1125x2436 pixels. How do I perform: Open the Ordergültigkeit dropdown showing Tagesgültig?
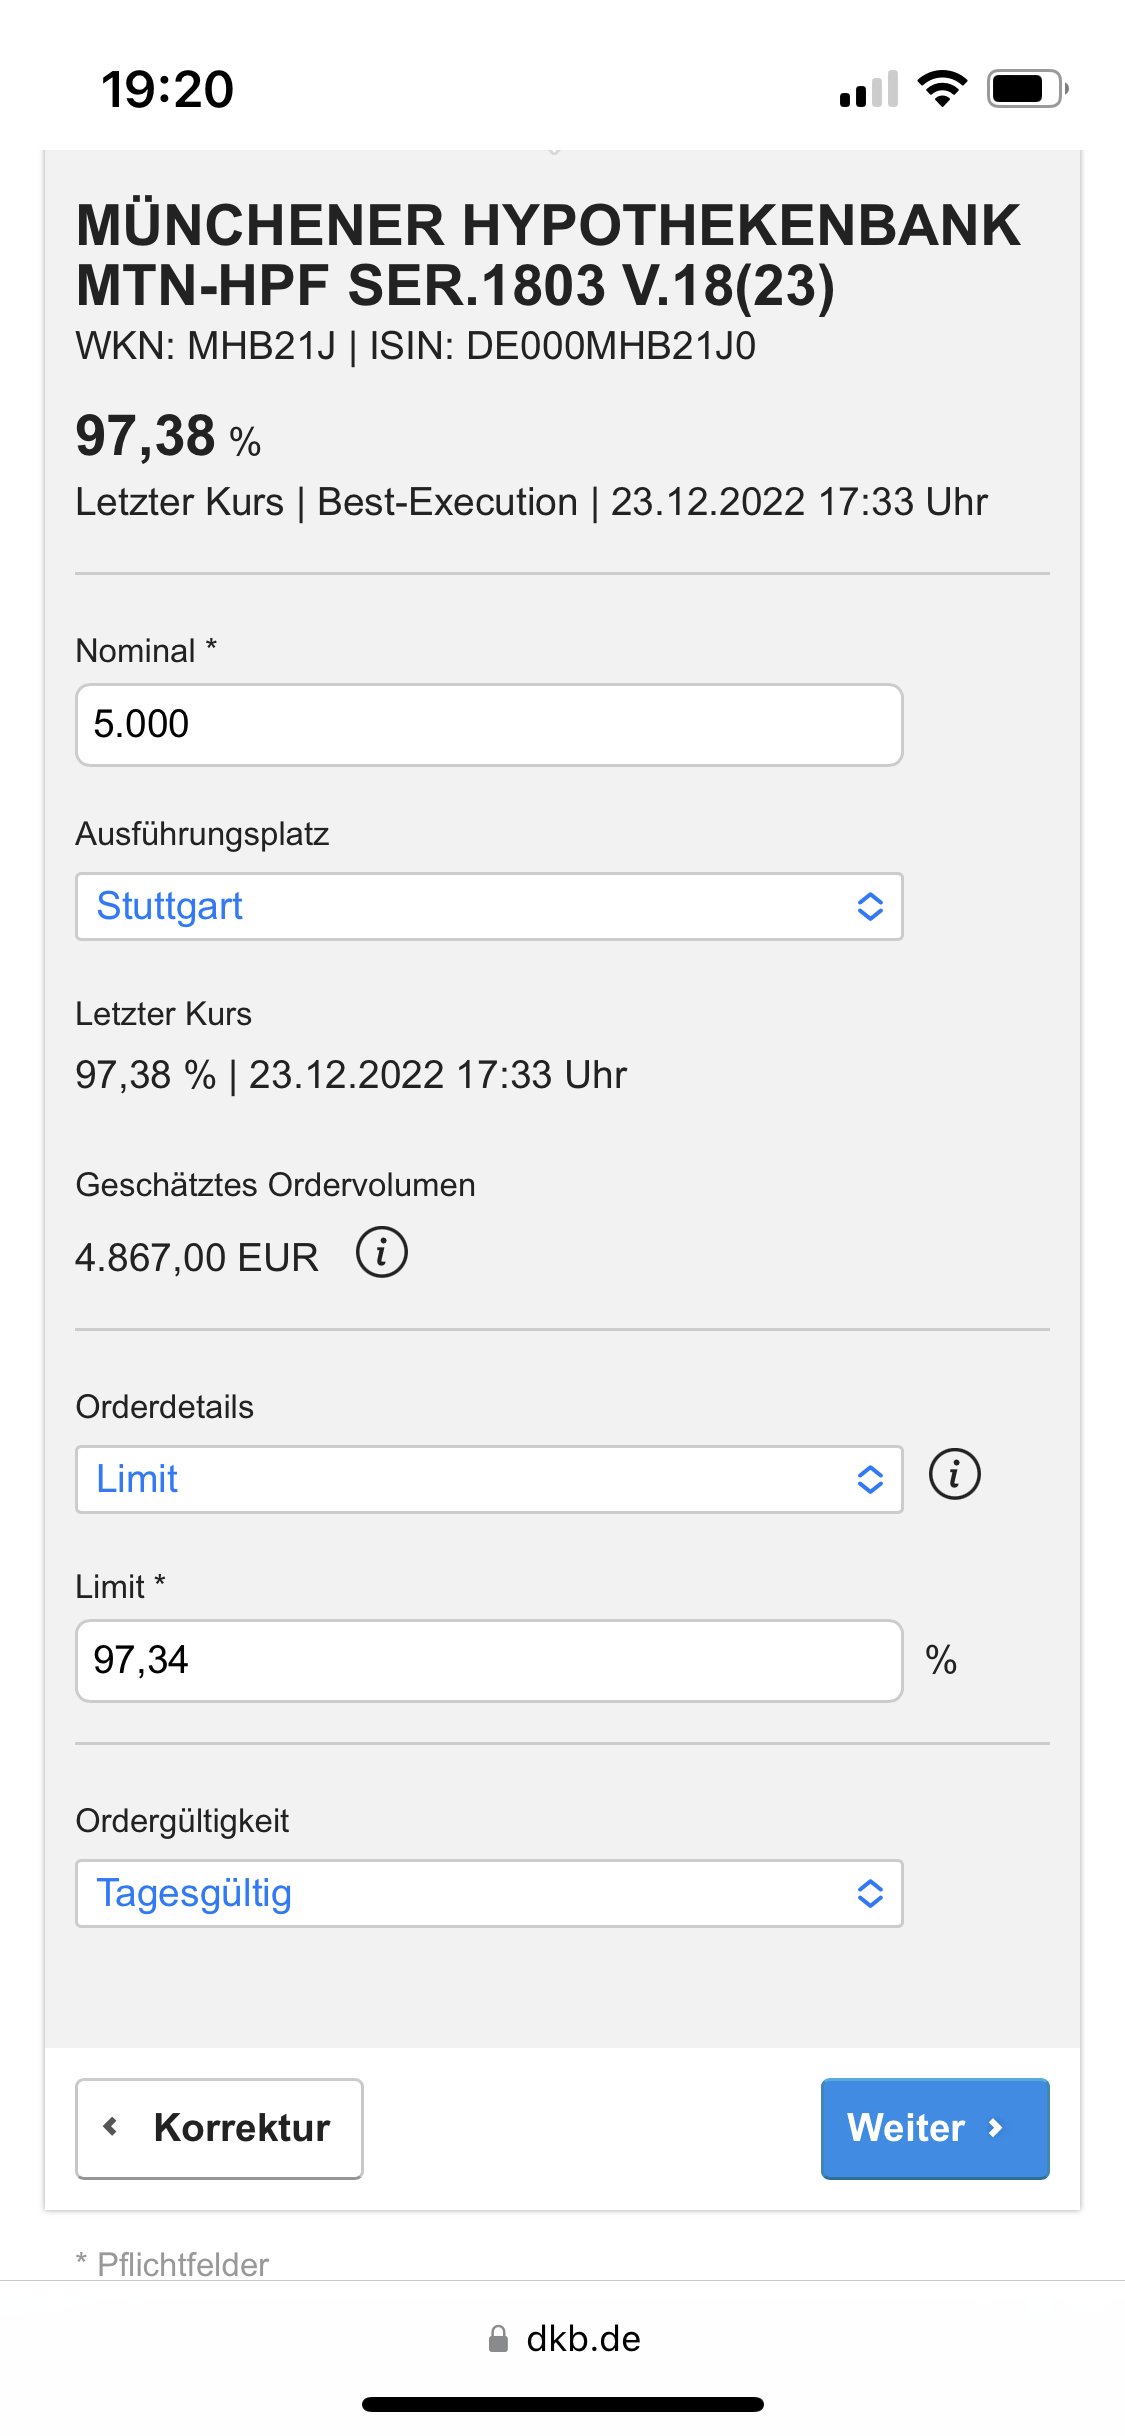(489, 1893)
